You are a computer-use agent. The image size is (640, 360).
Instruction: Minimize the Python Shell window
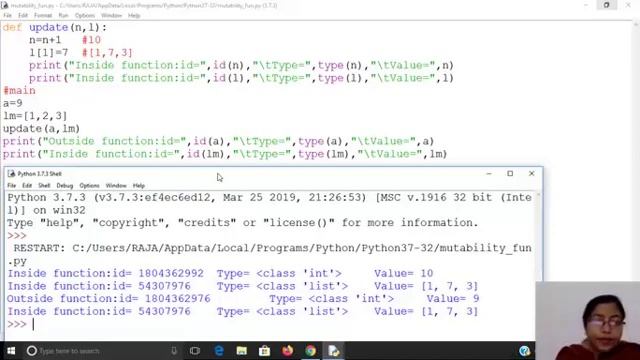(x=489, y=174)
